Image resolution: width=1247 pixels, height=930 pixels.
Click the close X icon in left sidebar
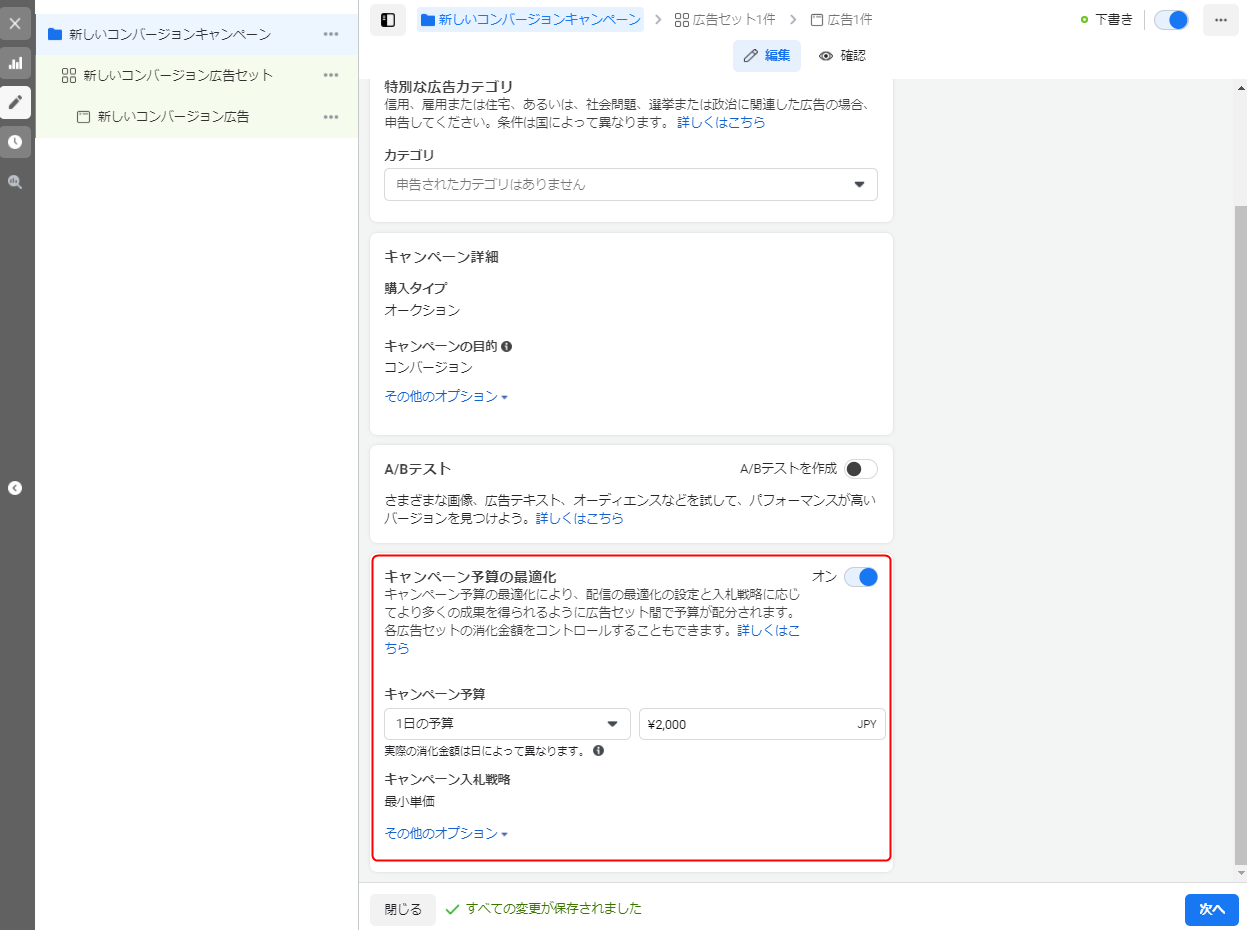(15, 23)
